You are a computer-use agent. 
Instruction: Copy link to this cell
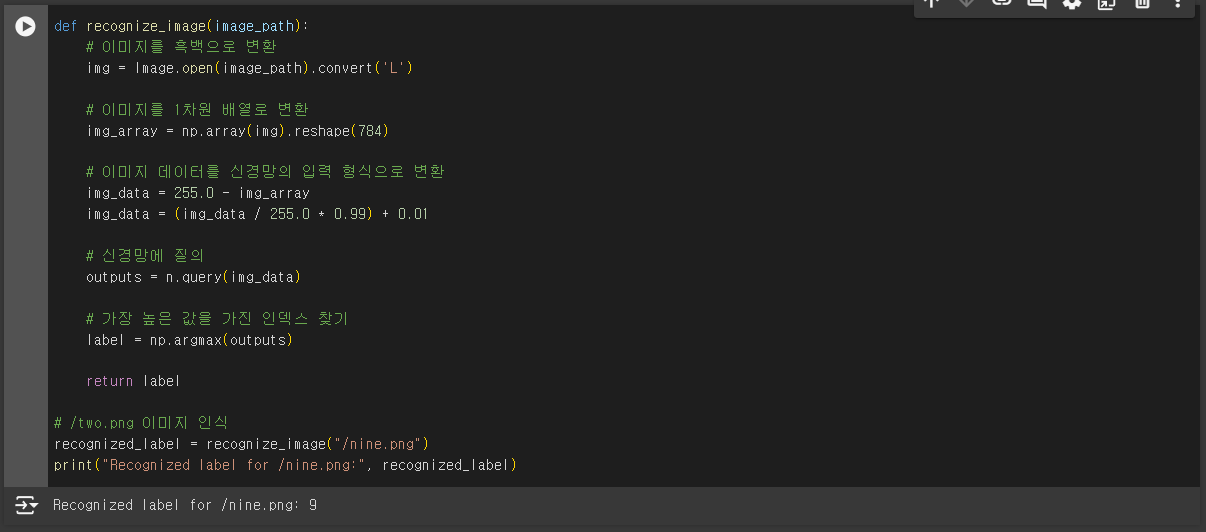[1001, 3]
